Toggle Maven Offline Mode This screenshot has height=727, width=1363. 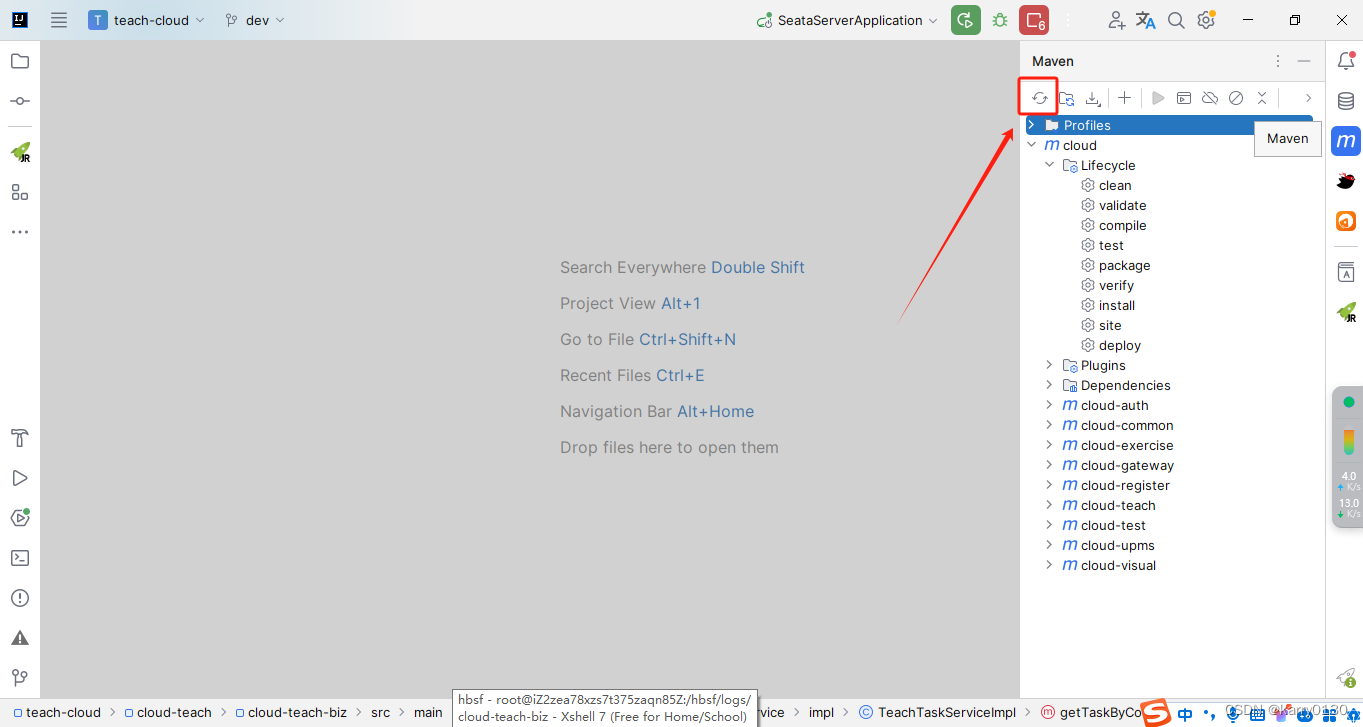1210,97
